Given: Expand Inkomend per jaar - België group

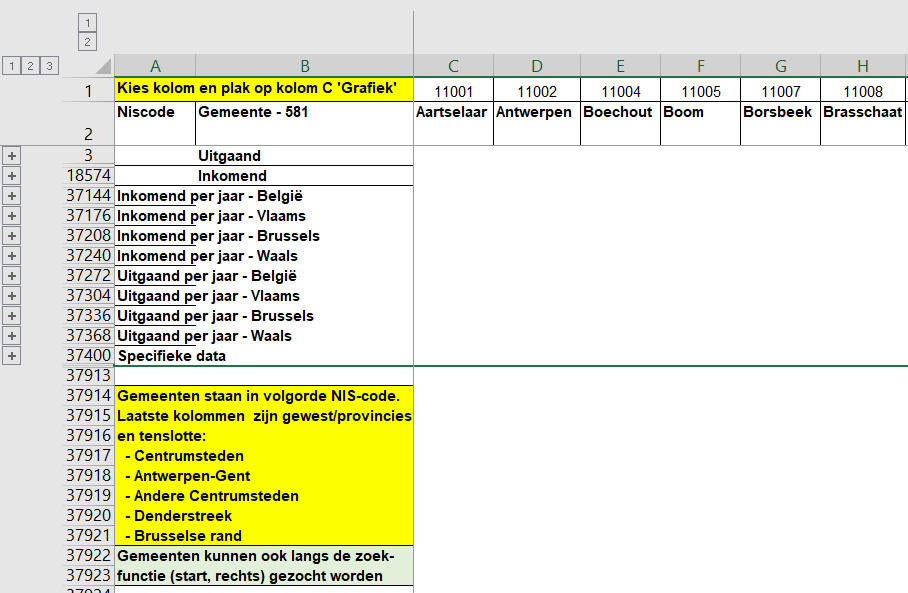Looking at the screenshot, I should pyautogui.click(x=12, y=196).
